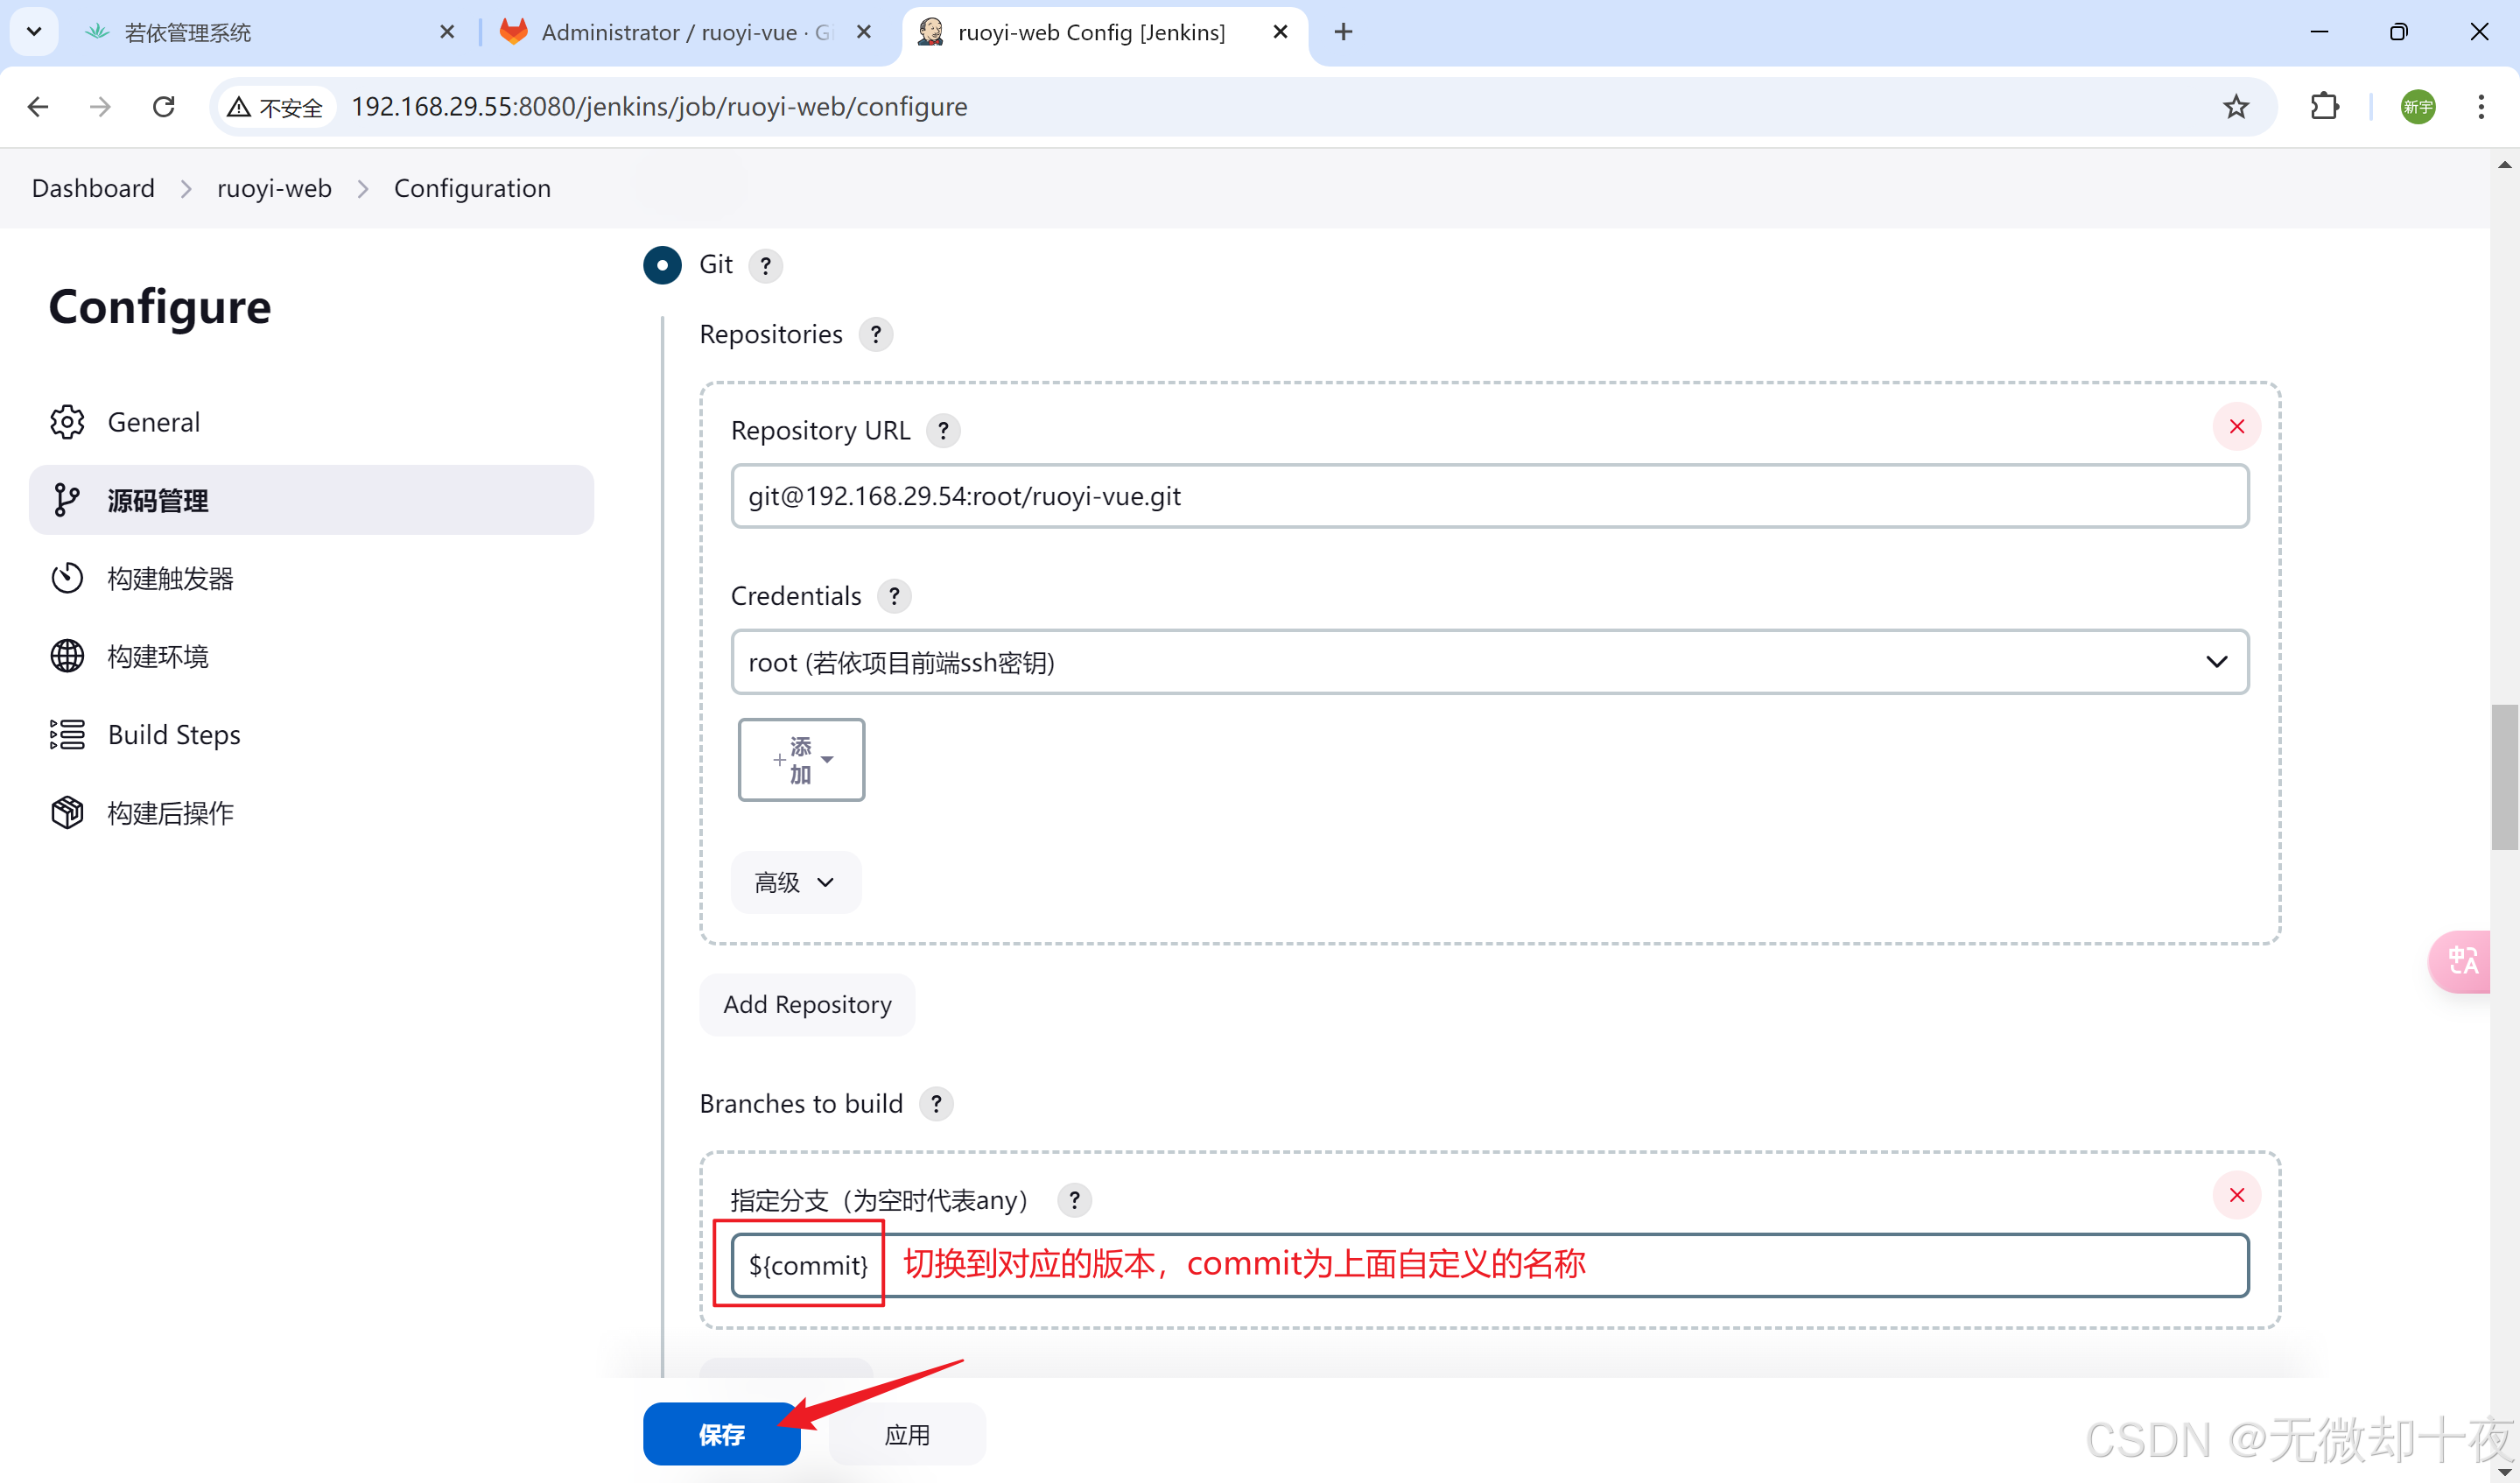Image resolution: width=2520 pixels, height=1483 pixels.
Task: Select the Git radio button
Action: (x=662, y=265)
